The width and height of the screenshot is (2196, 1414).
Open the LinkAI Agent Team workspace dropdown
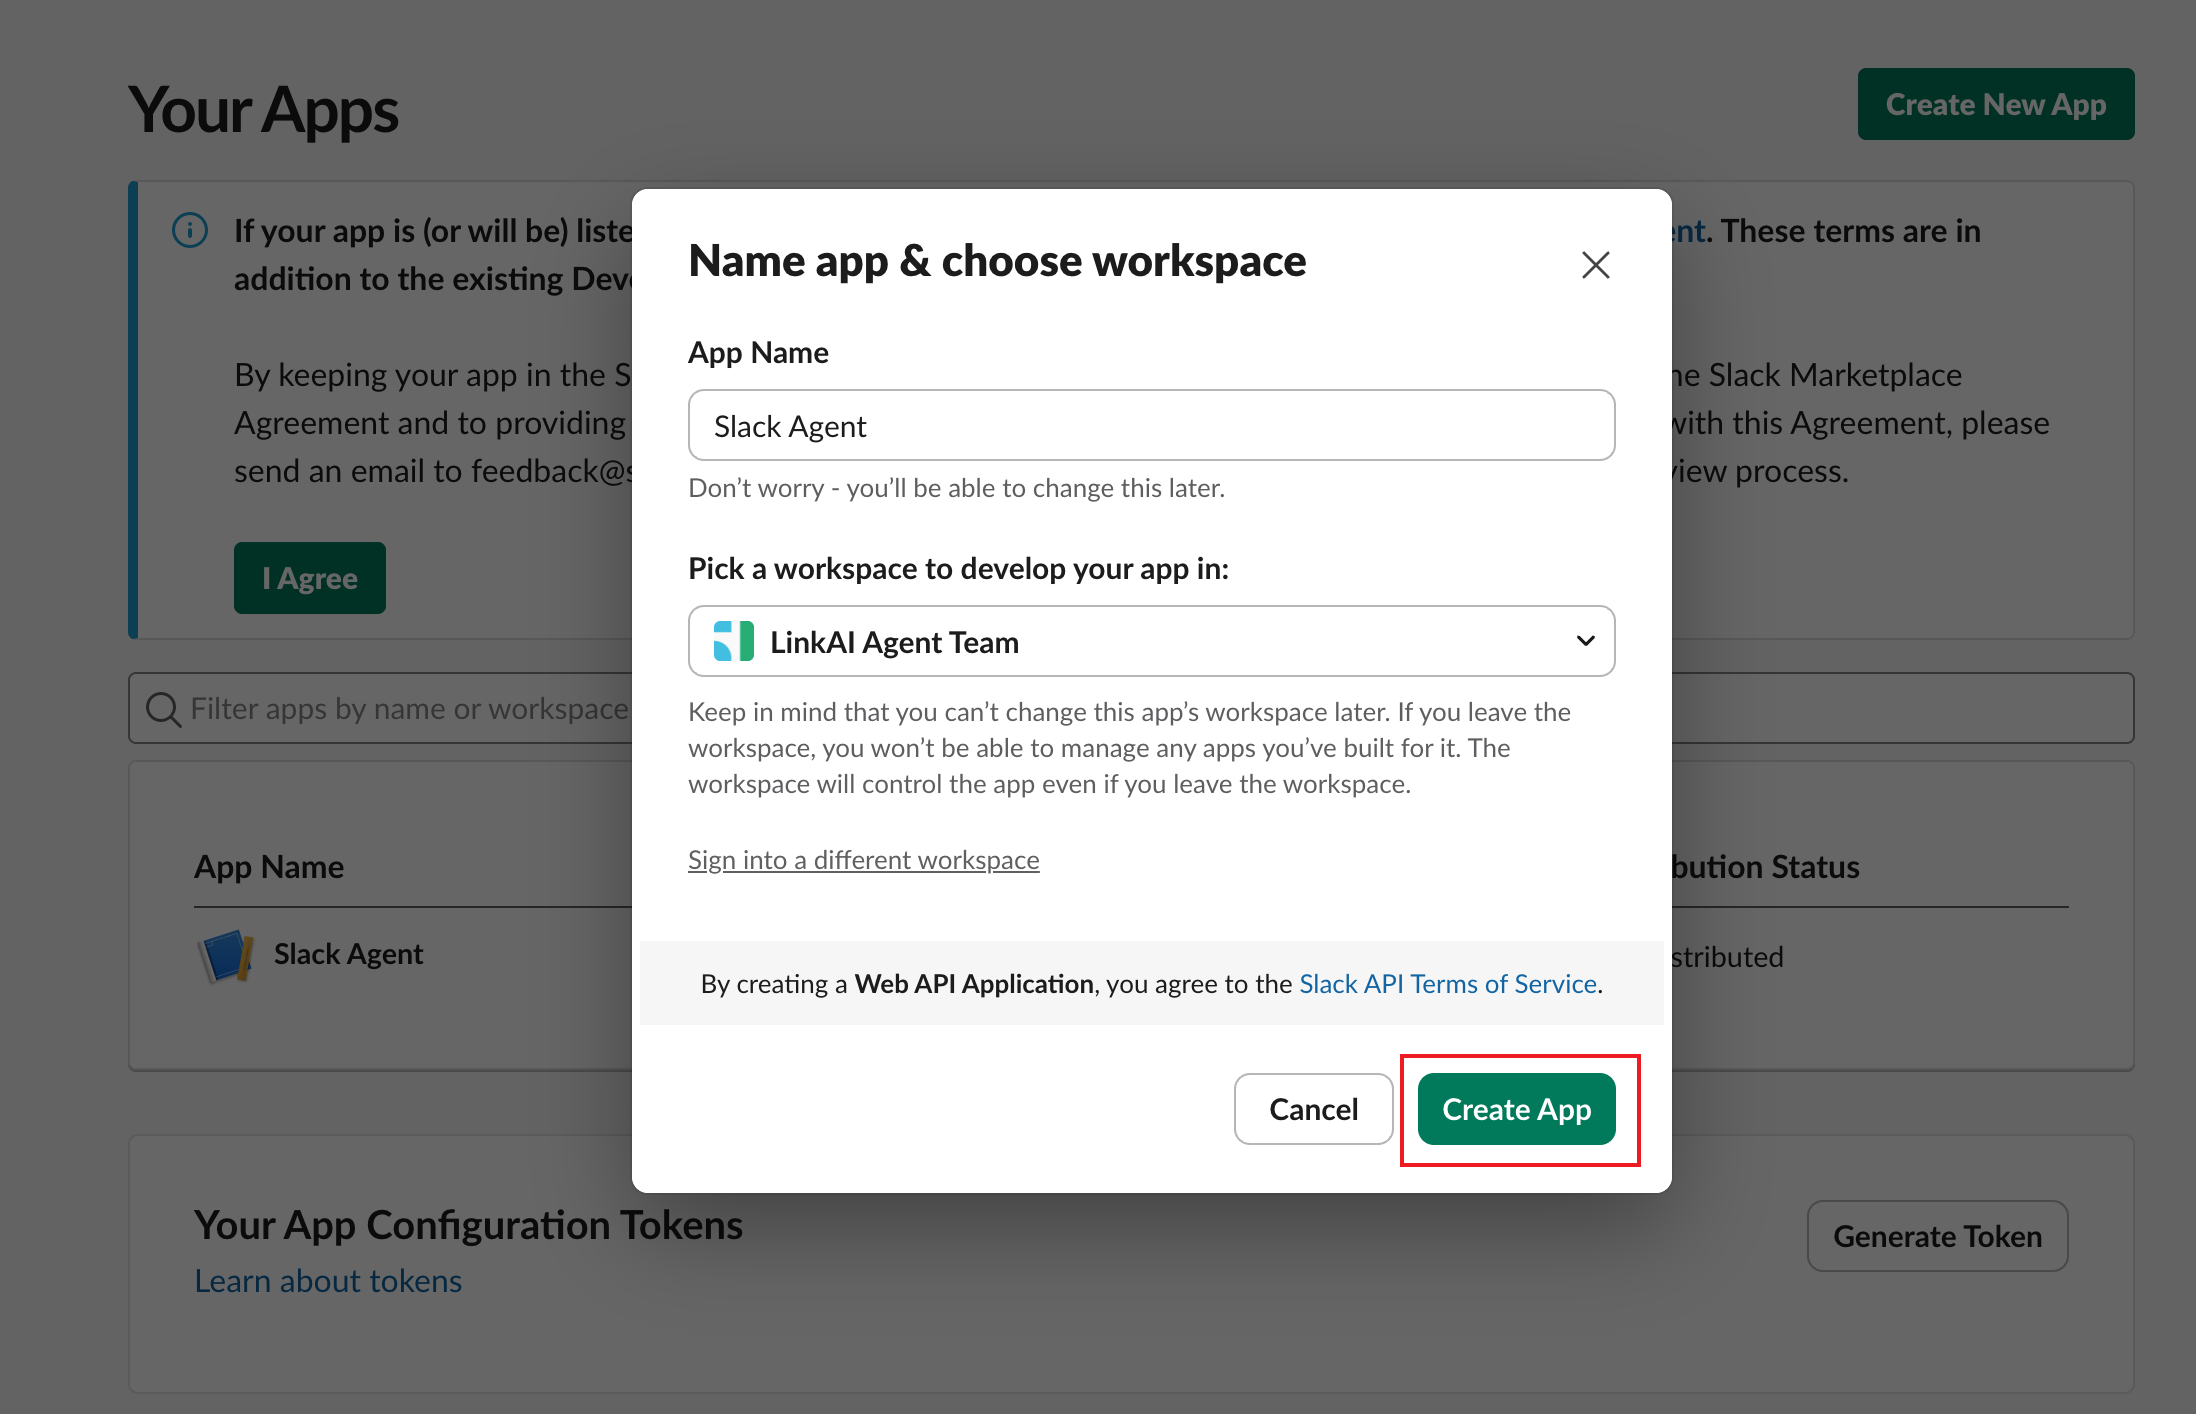pyautogui.click(x=1151, y=642)
